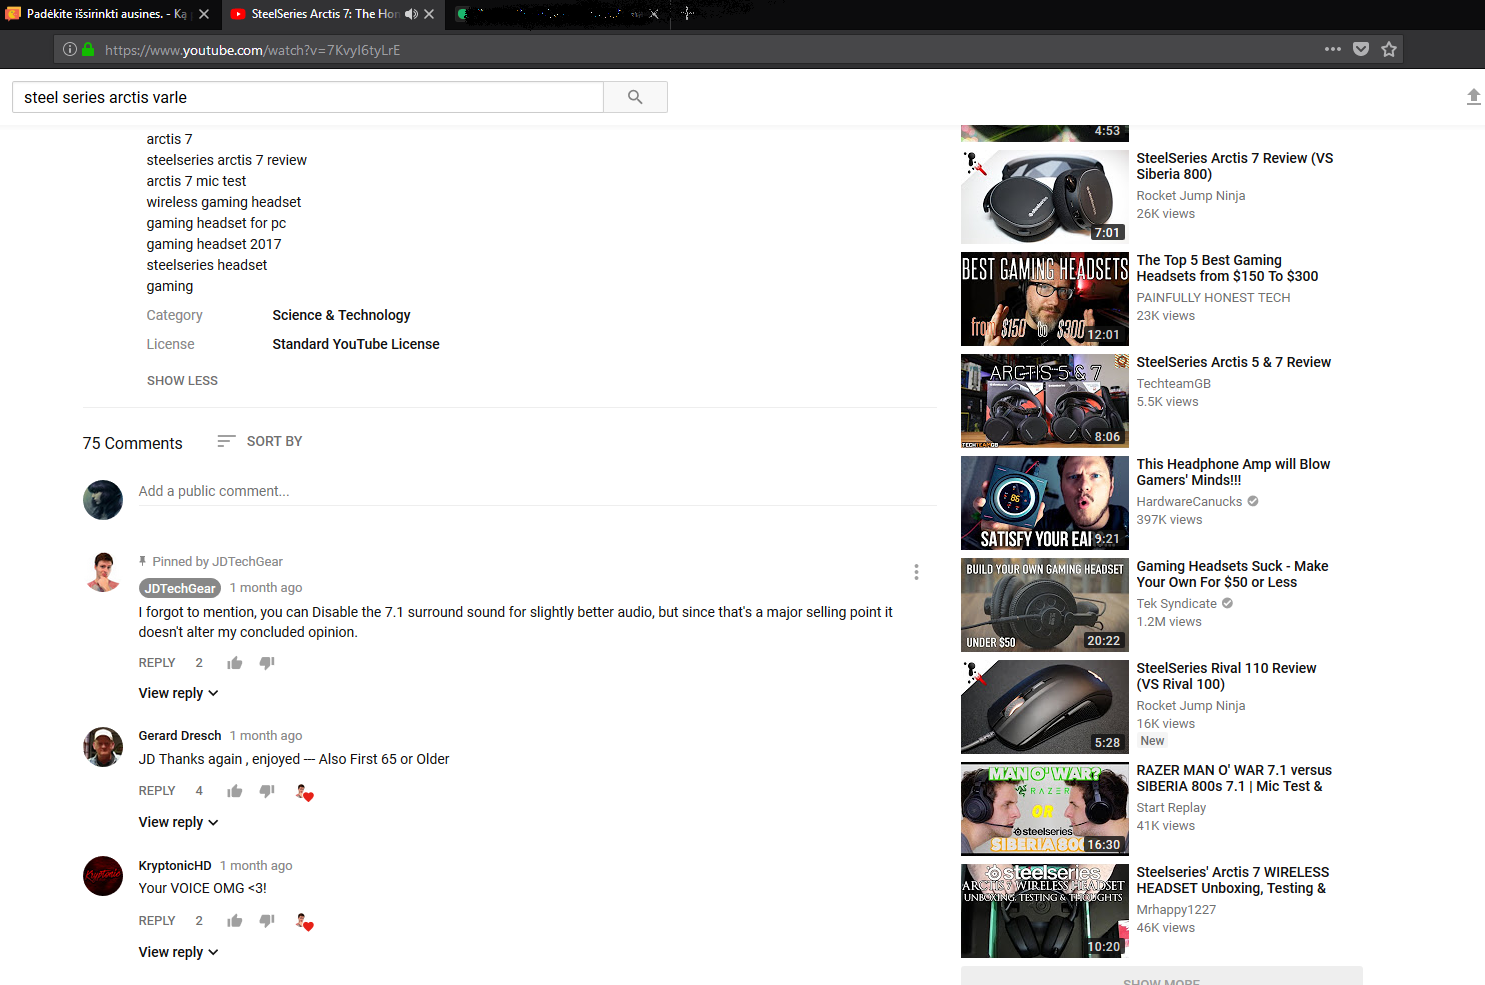1485x985 pixels.
Task: Open the Satisfy Your Ears amp thumbnail
Action: 1045,503
